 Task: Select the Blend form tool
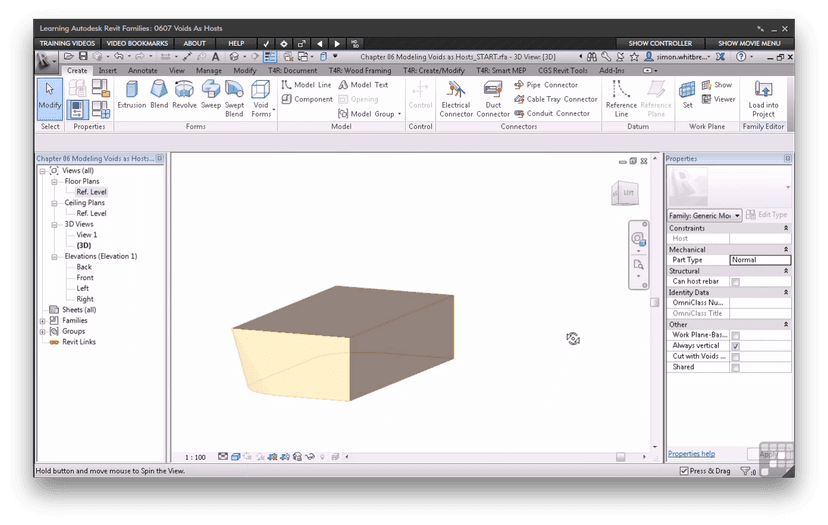(159, 95)
